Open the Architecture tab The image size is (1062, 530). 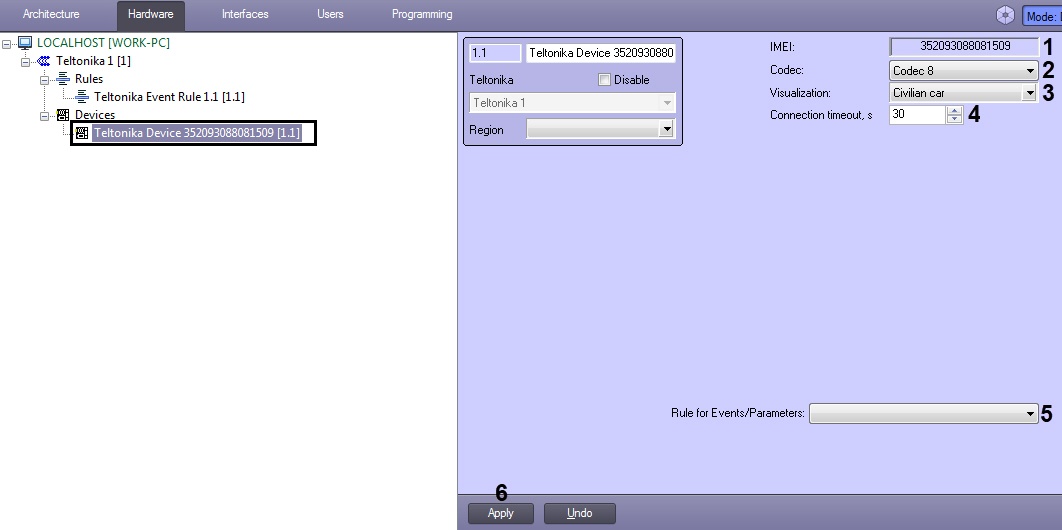[x=51, y=14]
